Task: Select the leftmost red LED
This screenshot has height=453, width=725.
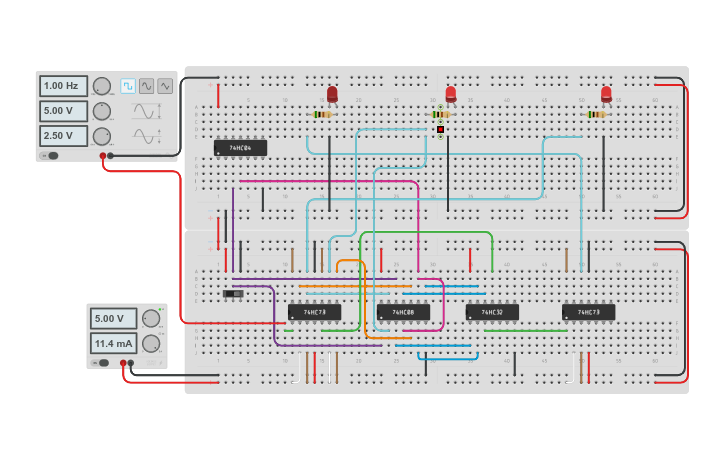Action: click(x=332, y=94)
